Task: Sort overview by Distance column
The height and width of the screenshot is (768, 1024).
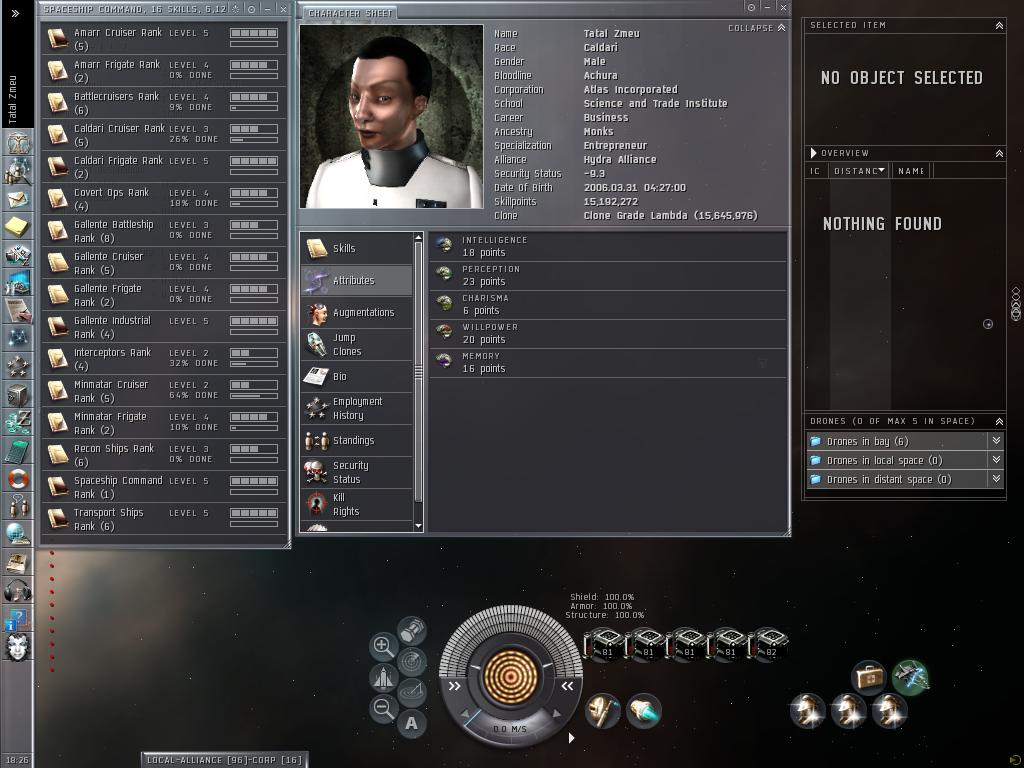Action: pos(859,170)
